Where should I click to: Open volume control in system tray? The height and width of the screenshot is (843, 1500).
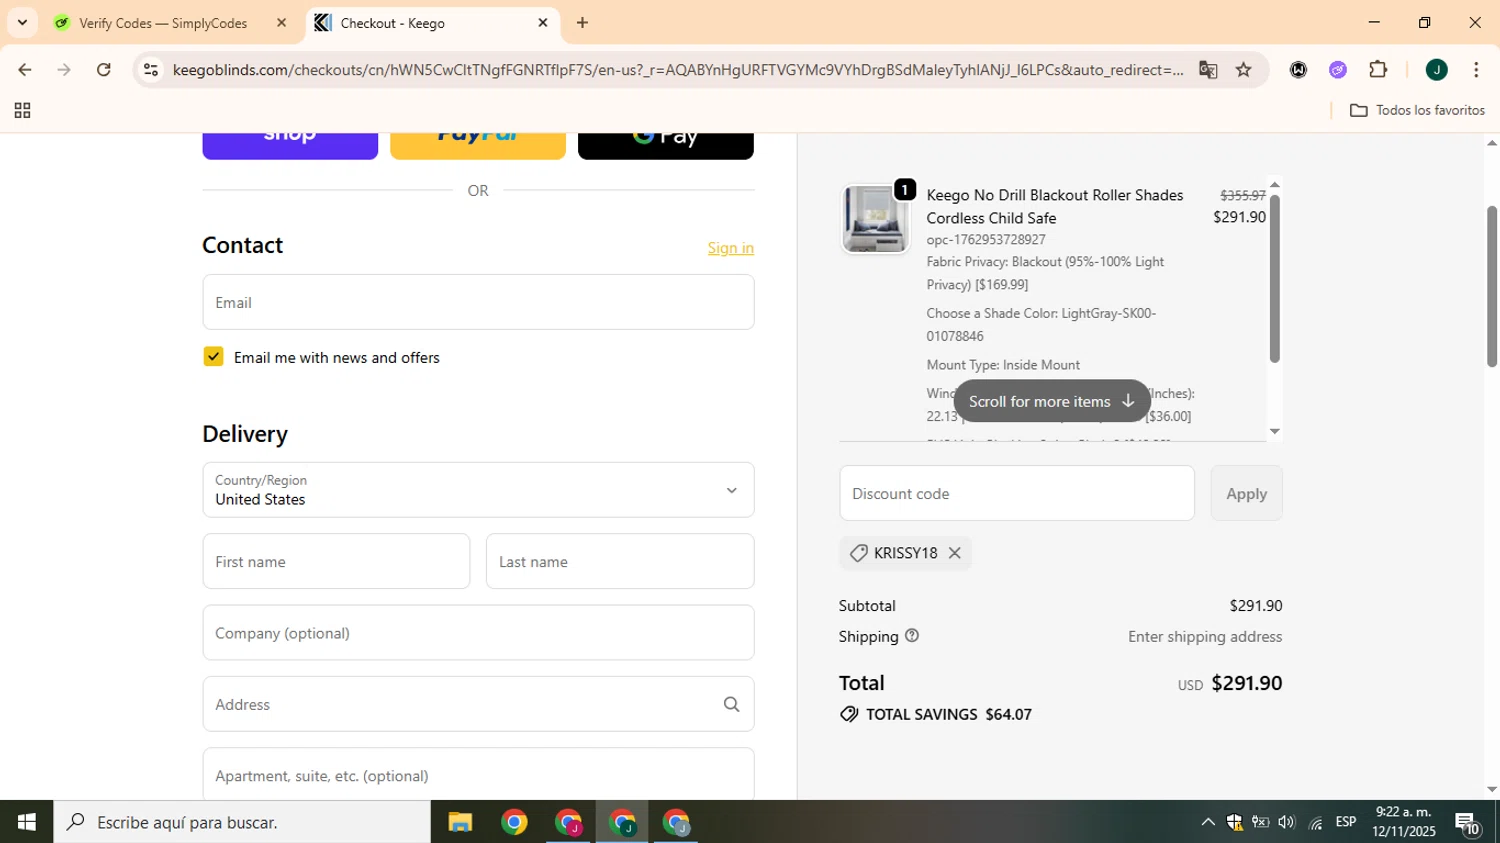pyautogui.click(x=1287, y=822)
